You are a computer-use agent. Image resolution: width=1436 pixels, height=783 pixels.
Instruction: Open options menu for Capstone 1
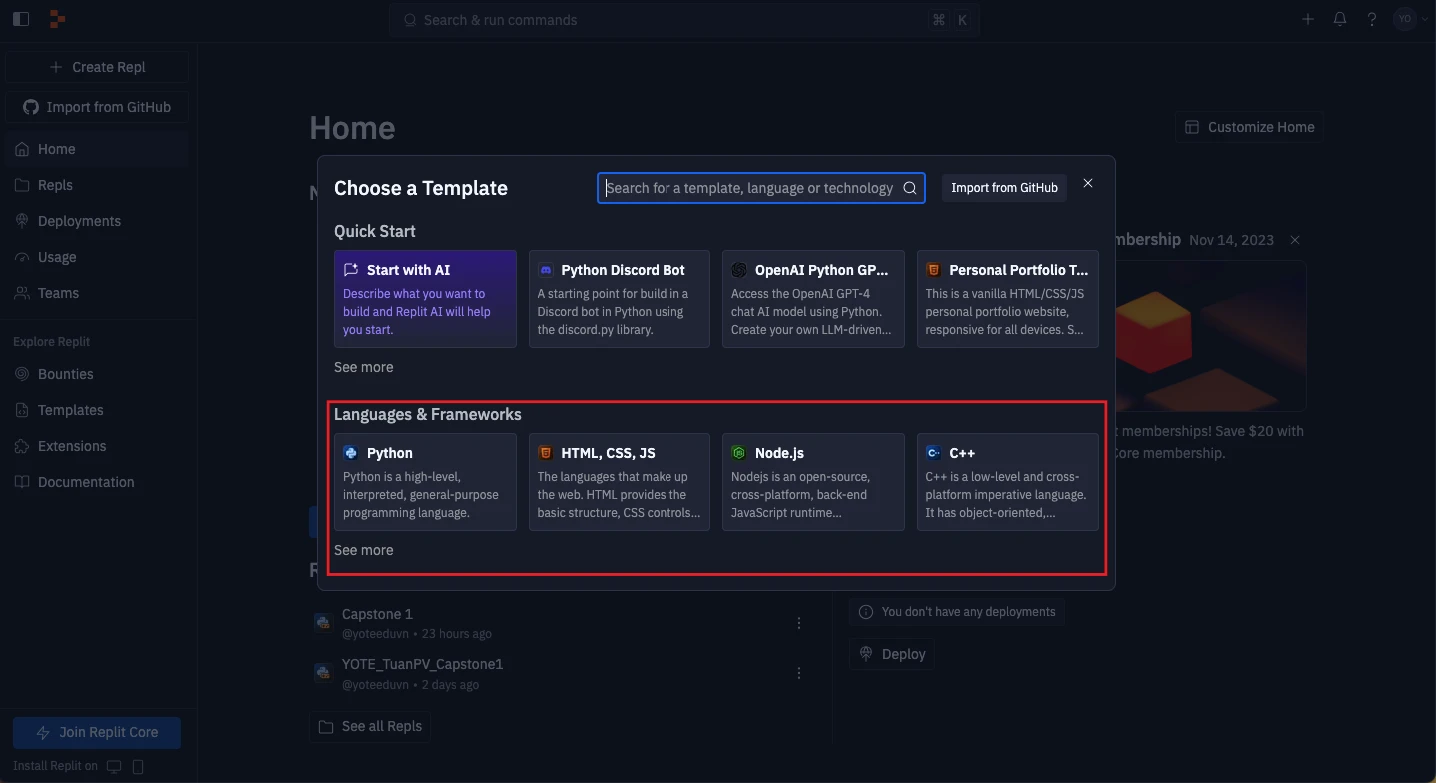(x=799, y=623)
